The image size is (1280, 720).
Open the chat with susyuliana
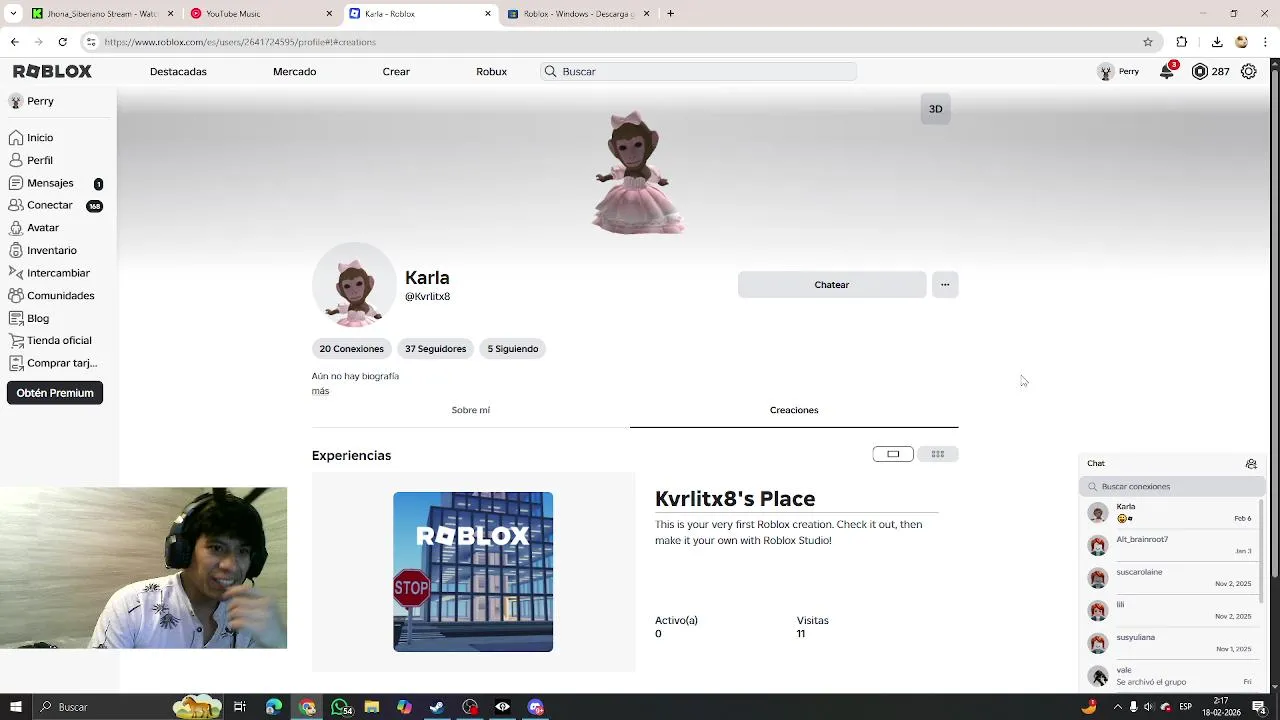[x=1170, y=643]
